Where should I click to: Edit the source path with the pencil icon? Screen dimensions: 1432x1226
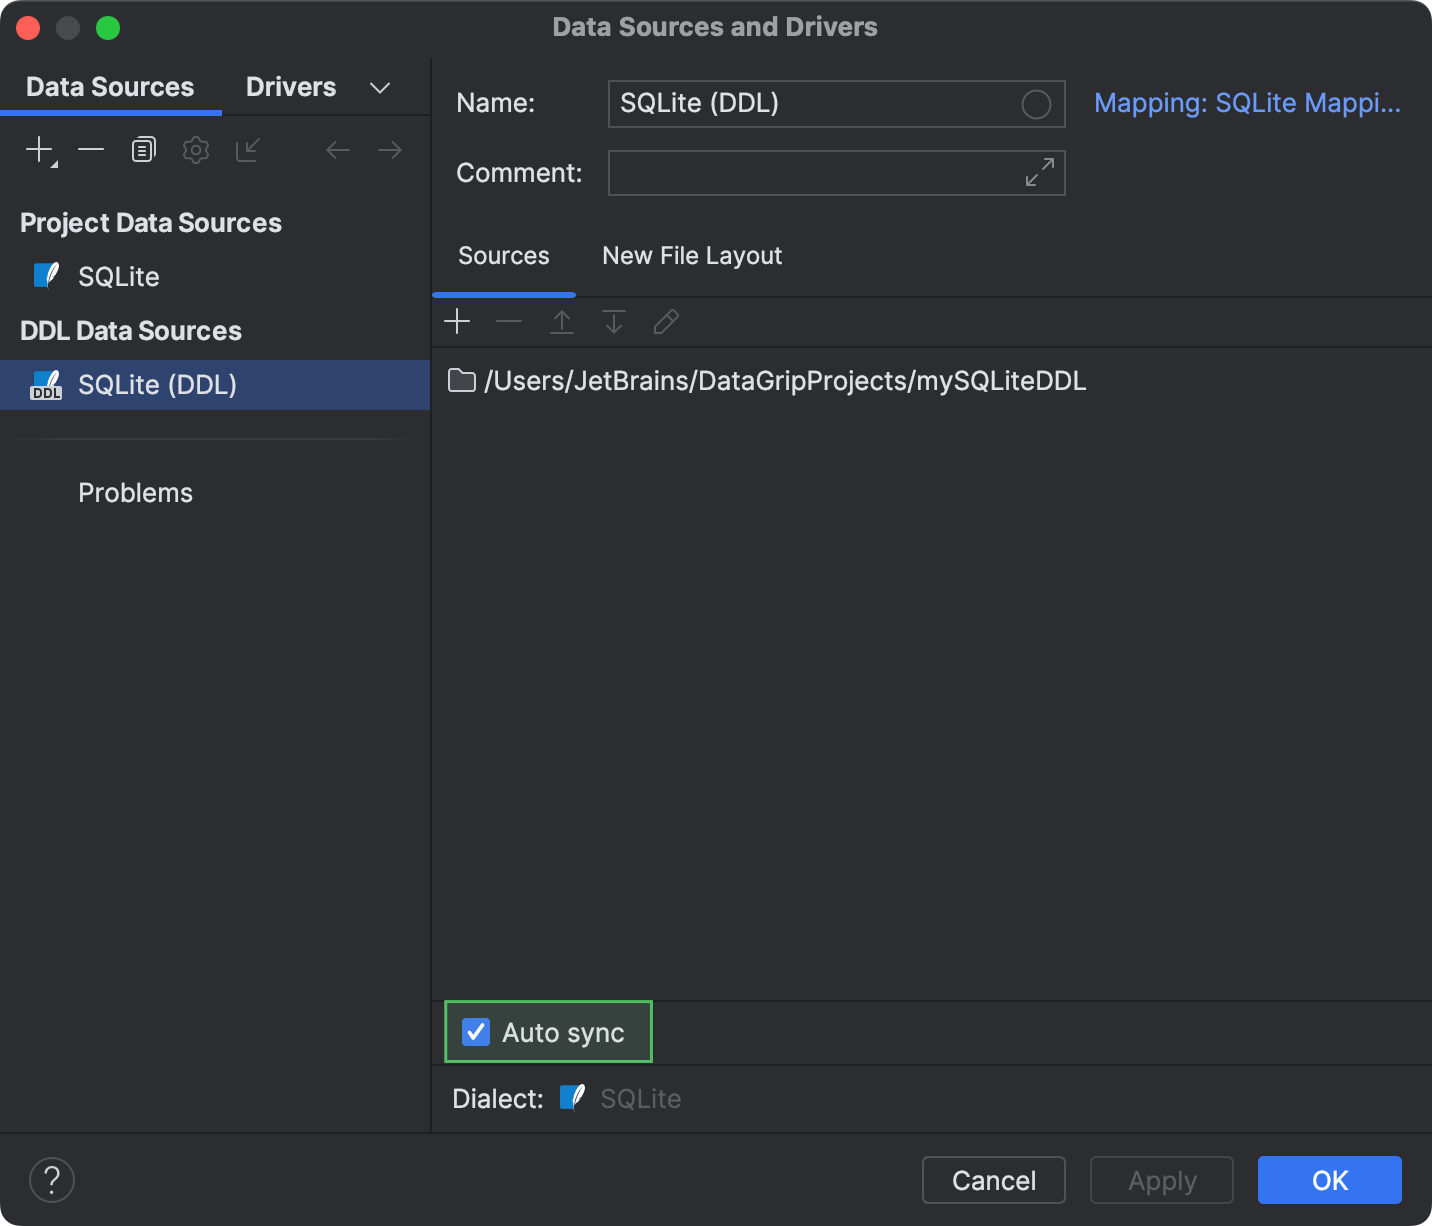(665, 321)
